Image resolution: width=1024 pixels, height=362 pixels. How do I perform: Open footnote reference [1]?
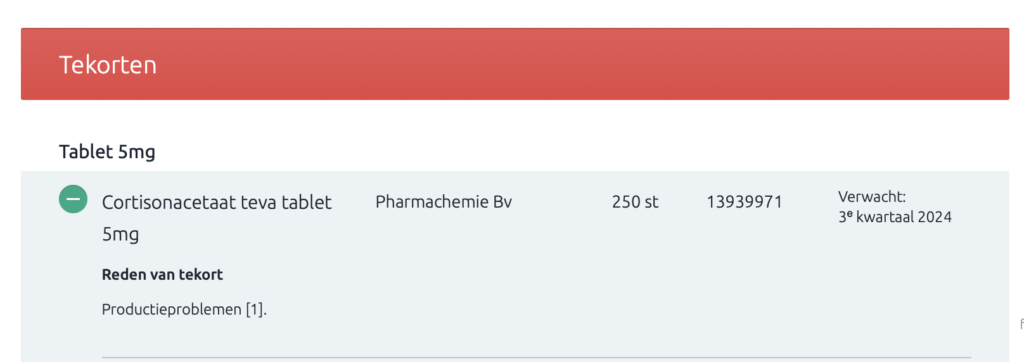255,310
